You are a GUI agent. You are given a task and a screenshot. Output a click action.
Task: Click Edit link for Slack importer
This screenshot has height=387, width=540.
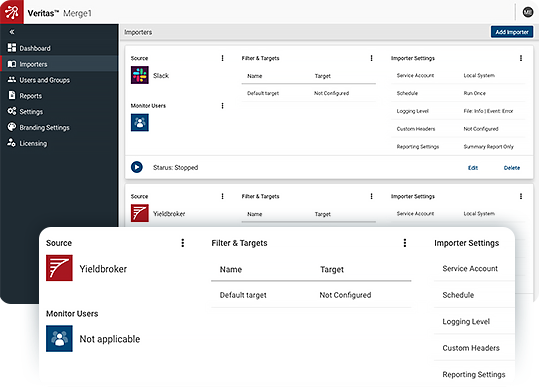[x=473, y=168]
